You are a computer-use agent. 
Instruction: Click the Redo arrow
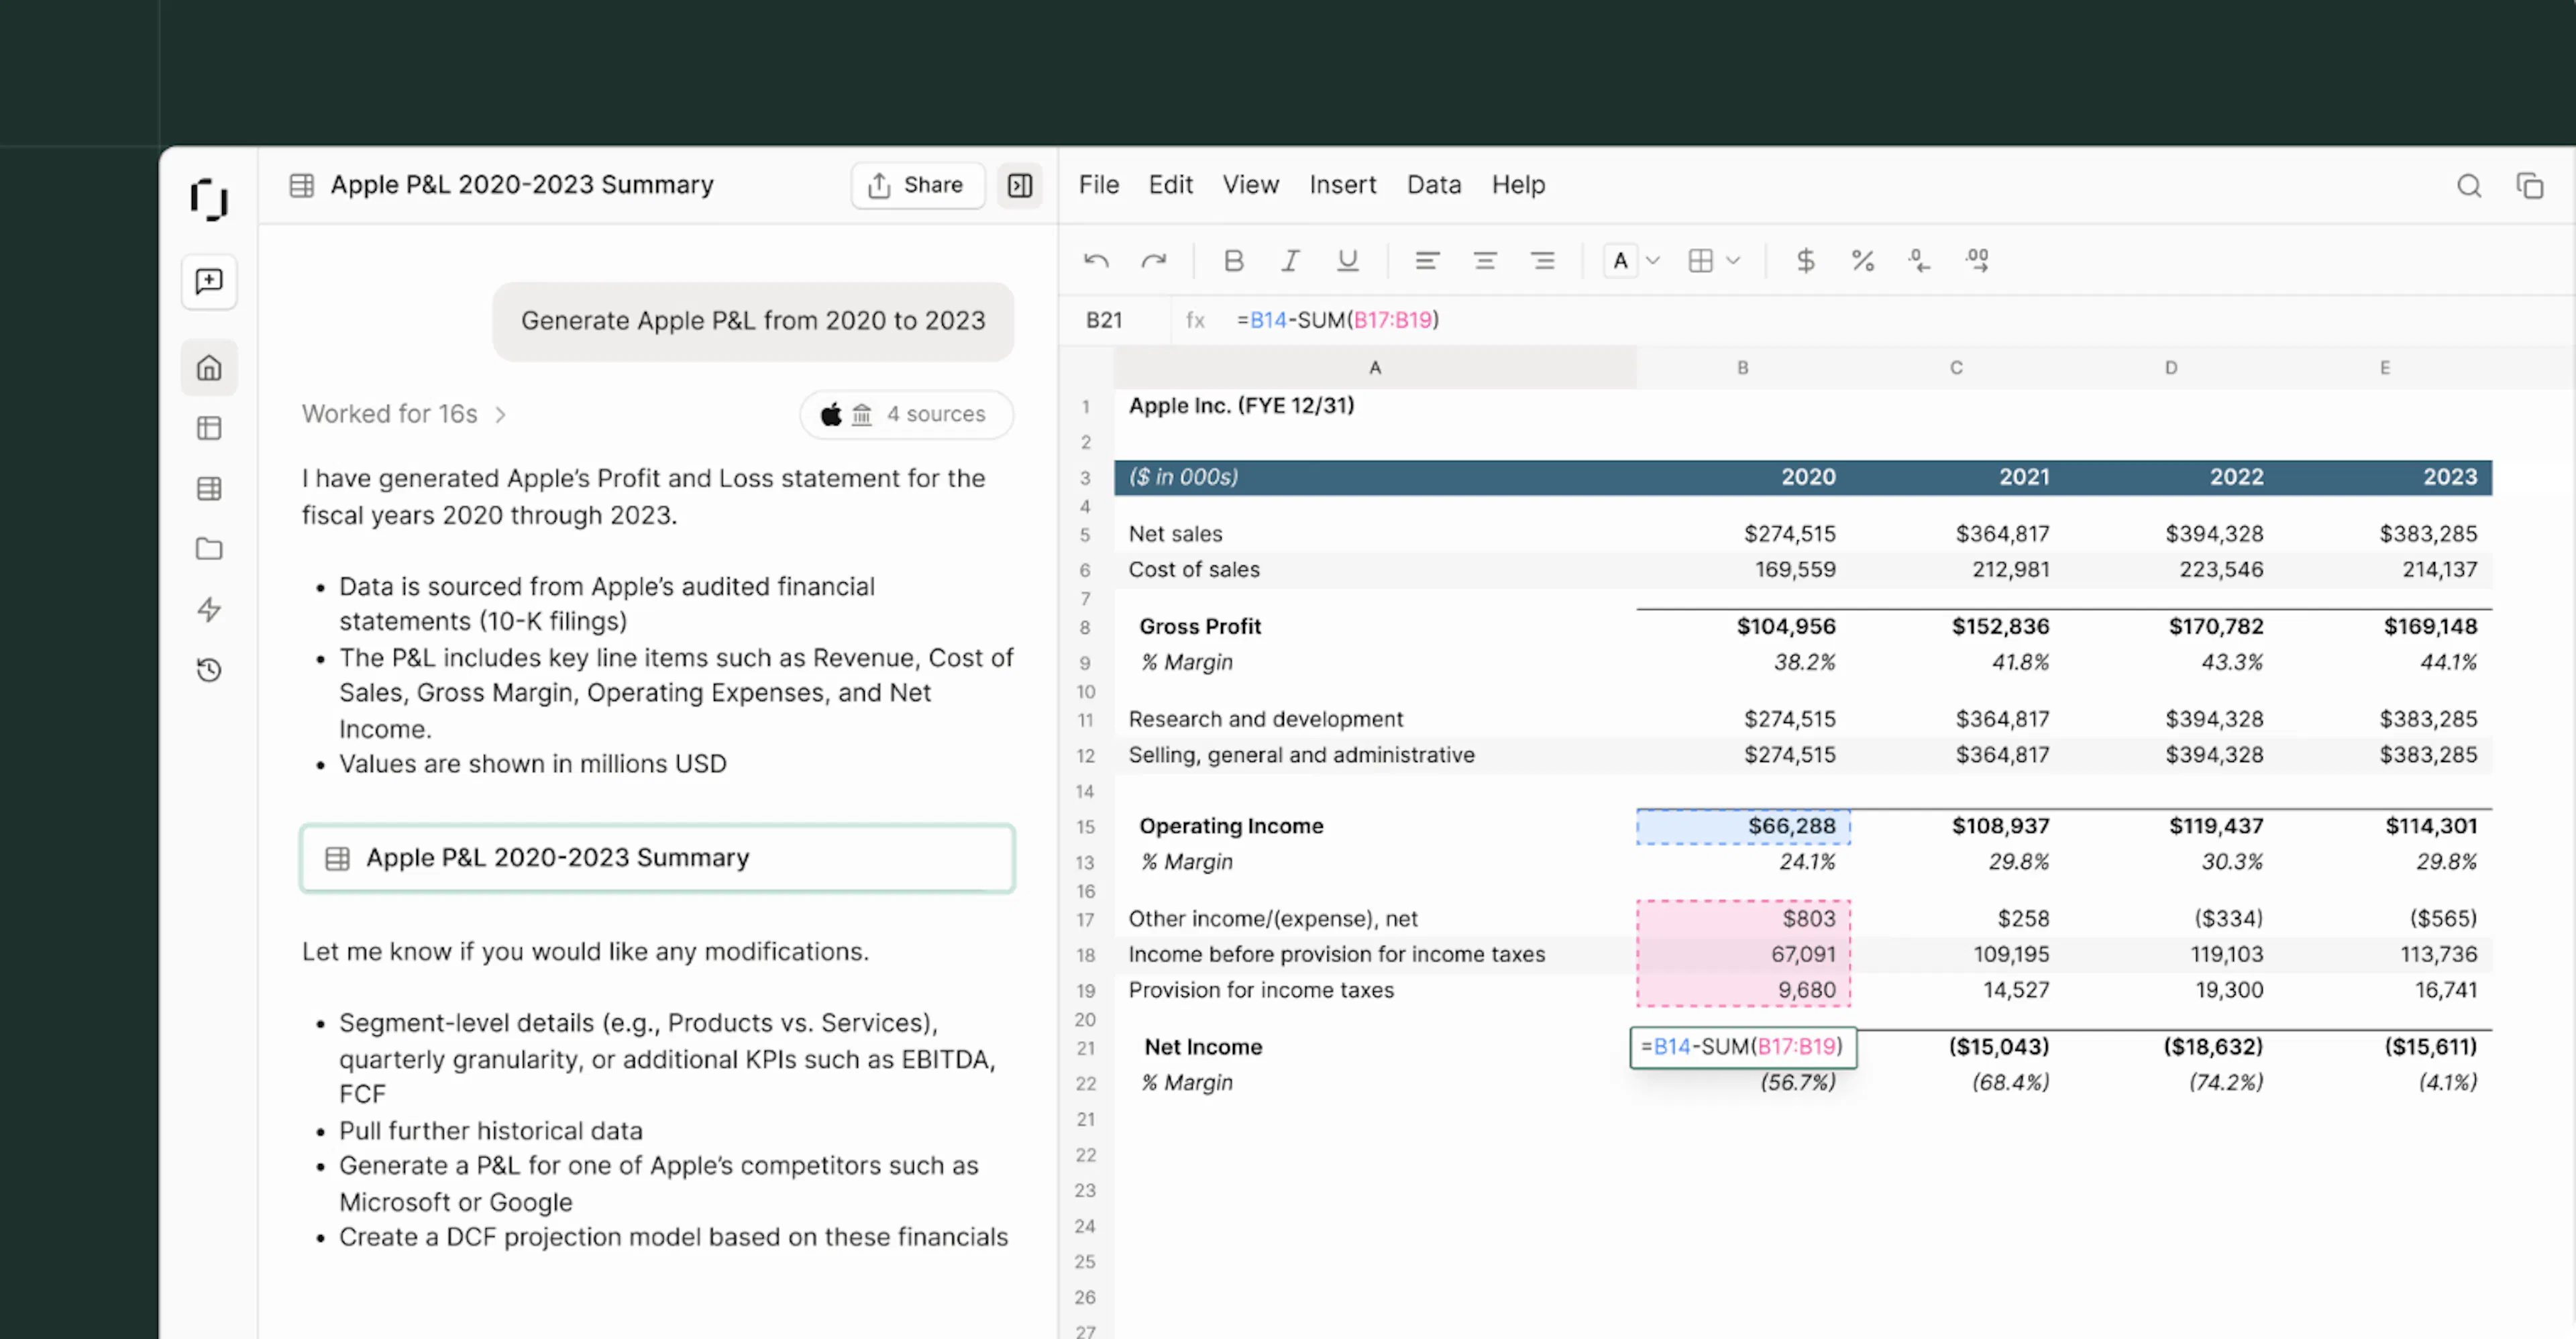(1153, 261)
